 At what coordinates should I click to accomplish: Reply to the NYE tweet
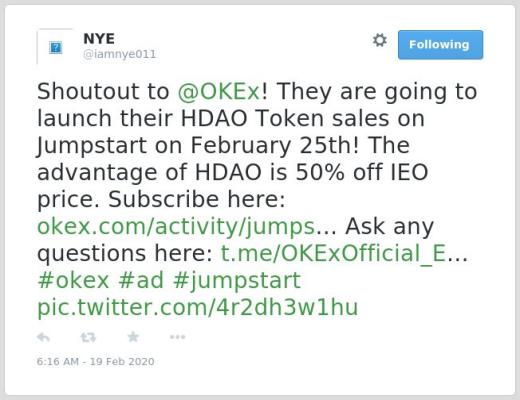tap(43, 337)
